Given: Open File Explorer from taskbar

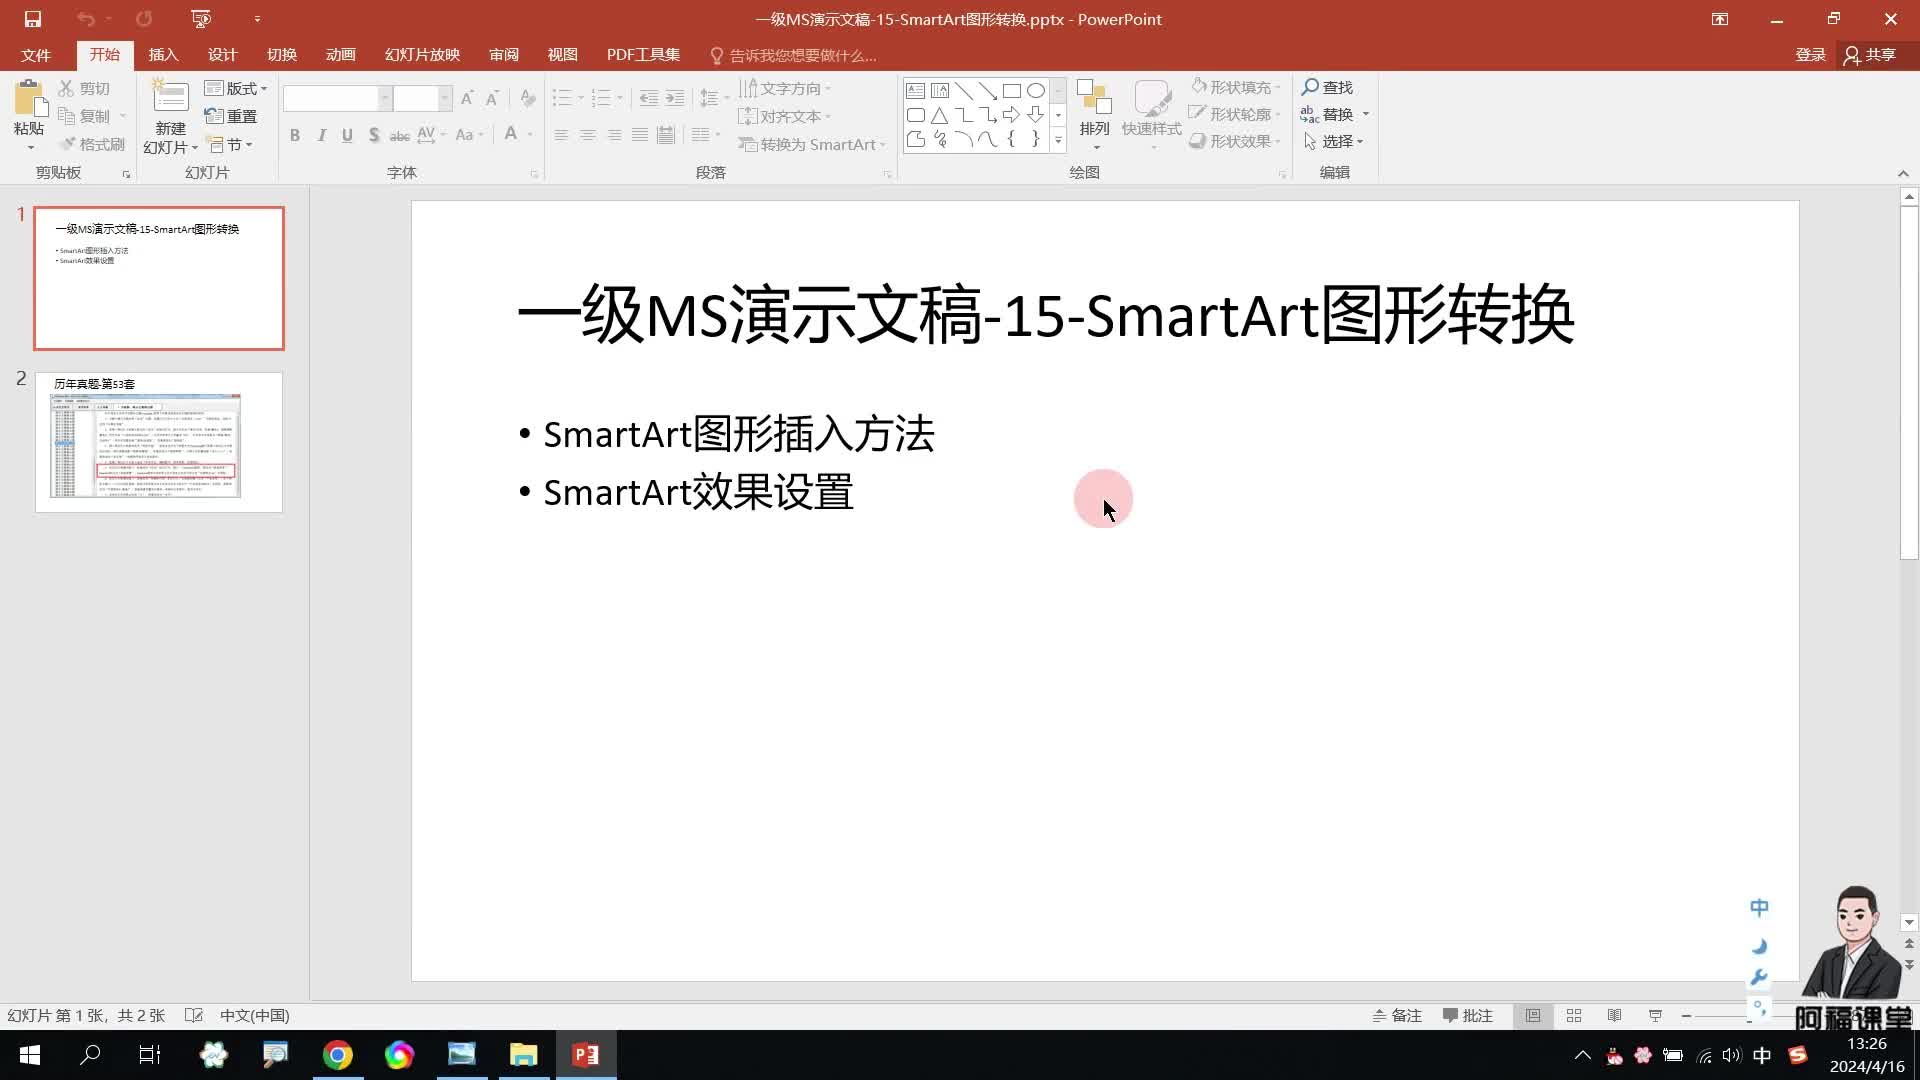Looking at the screenshot, I should coord(524,1055).
